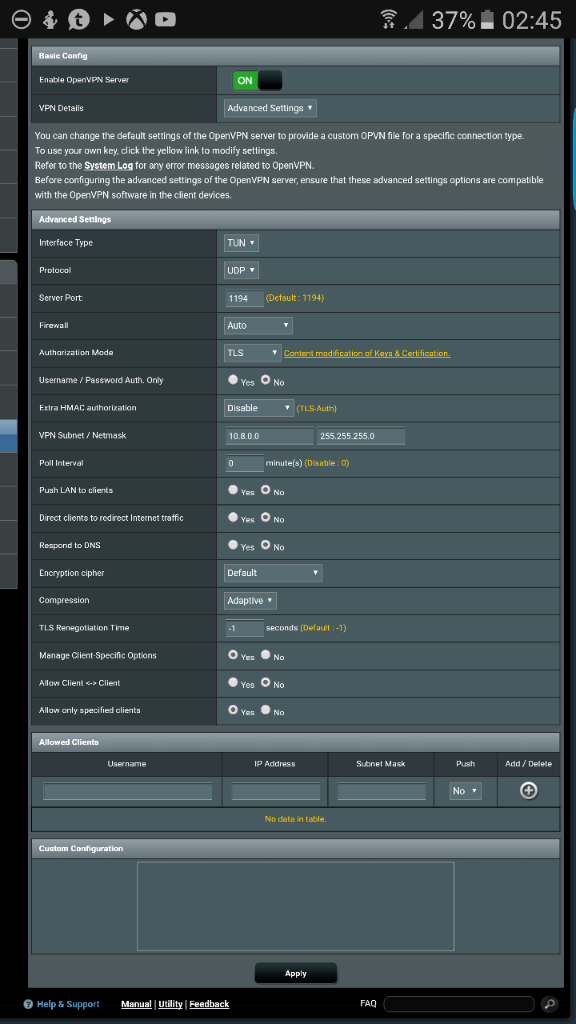Open the Protocol UDP dropdown
Screen dimensions: 576x1024
tap(241, 270)
